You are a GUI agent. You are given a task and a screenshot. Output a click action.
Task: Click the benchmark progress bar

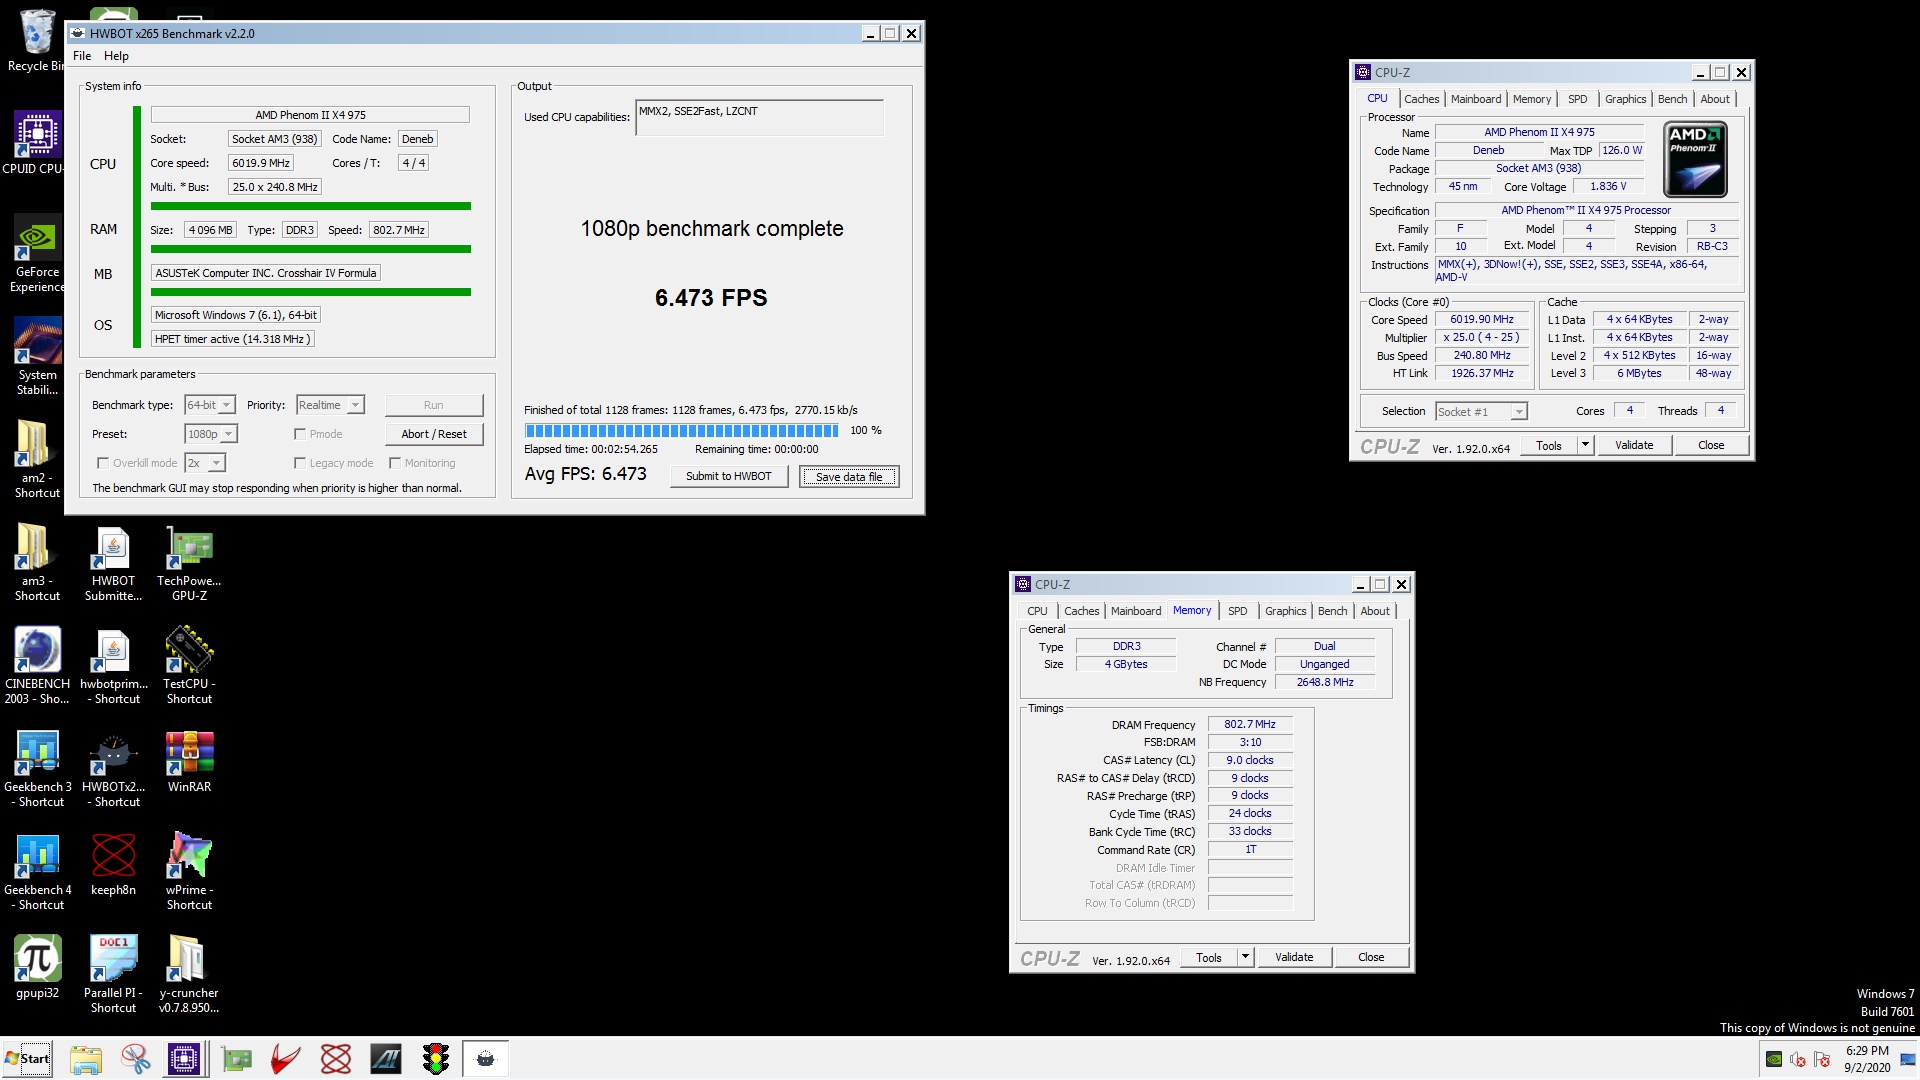[x=682, y=431]
